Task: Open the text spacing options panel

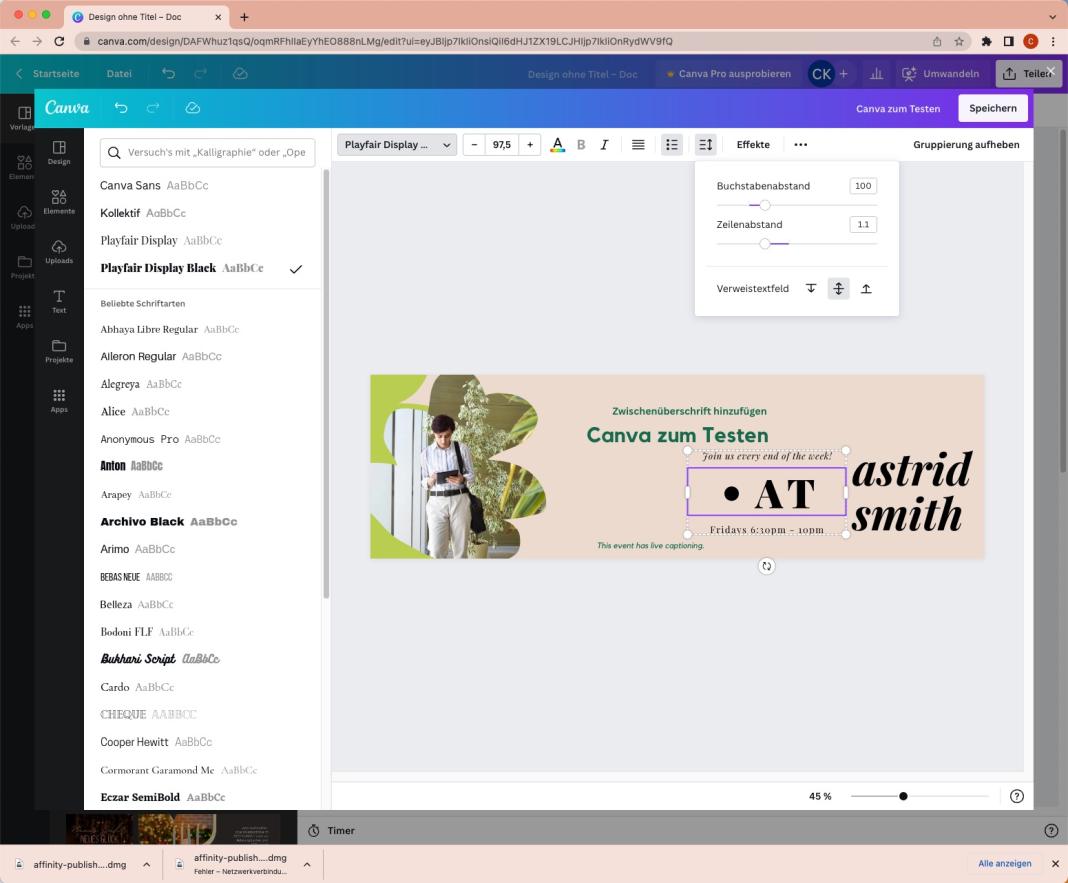Action: (705, 144)
